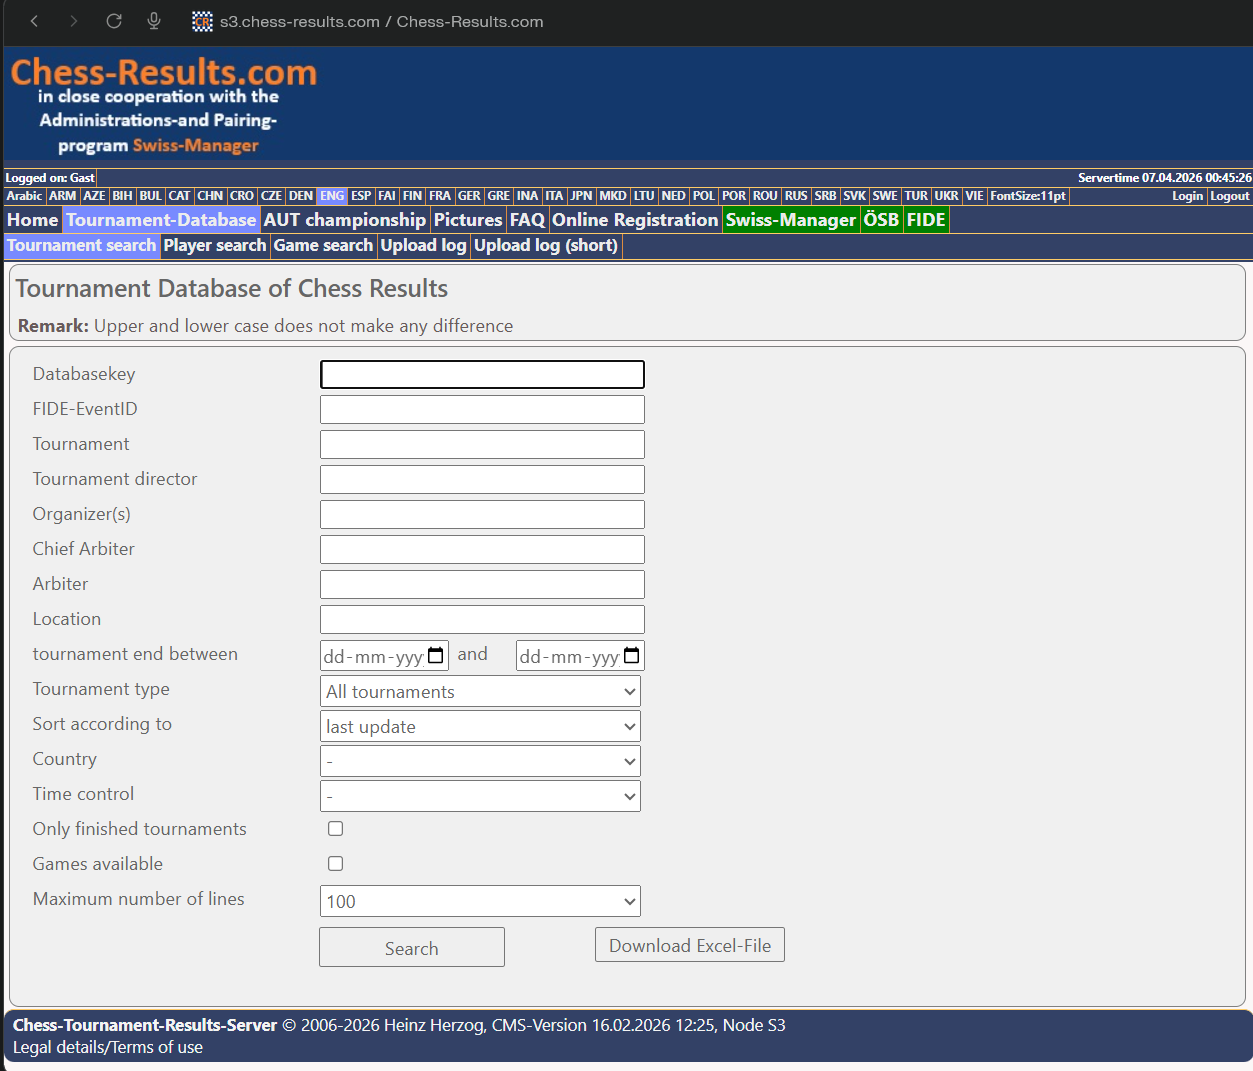Screen dimensions: 1253x1071
Task: Click the browser back navigation arrow
Action: (x=34, y=21)
